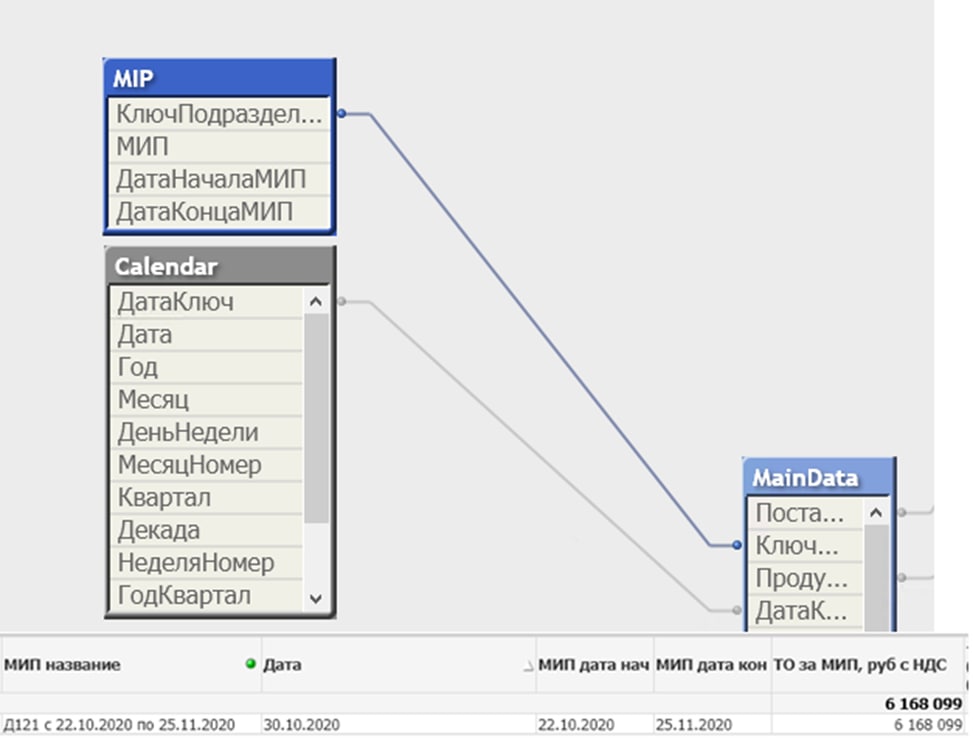Click the Calendar list scroll-up arrow
This screenshot has height=739, width=973.
(x=316, y=302)
